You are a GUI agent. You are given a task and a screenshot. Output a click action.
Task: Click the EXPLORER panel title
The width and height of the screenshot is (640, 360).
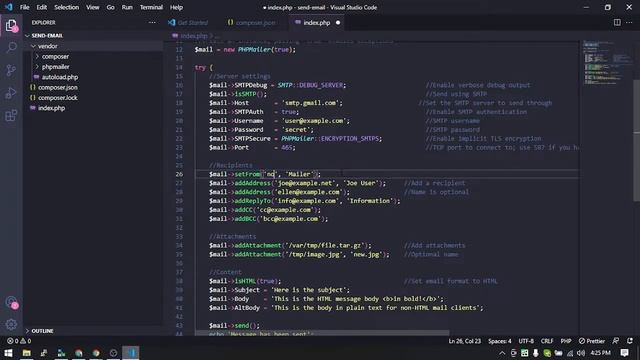[x=44, y=22]
